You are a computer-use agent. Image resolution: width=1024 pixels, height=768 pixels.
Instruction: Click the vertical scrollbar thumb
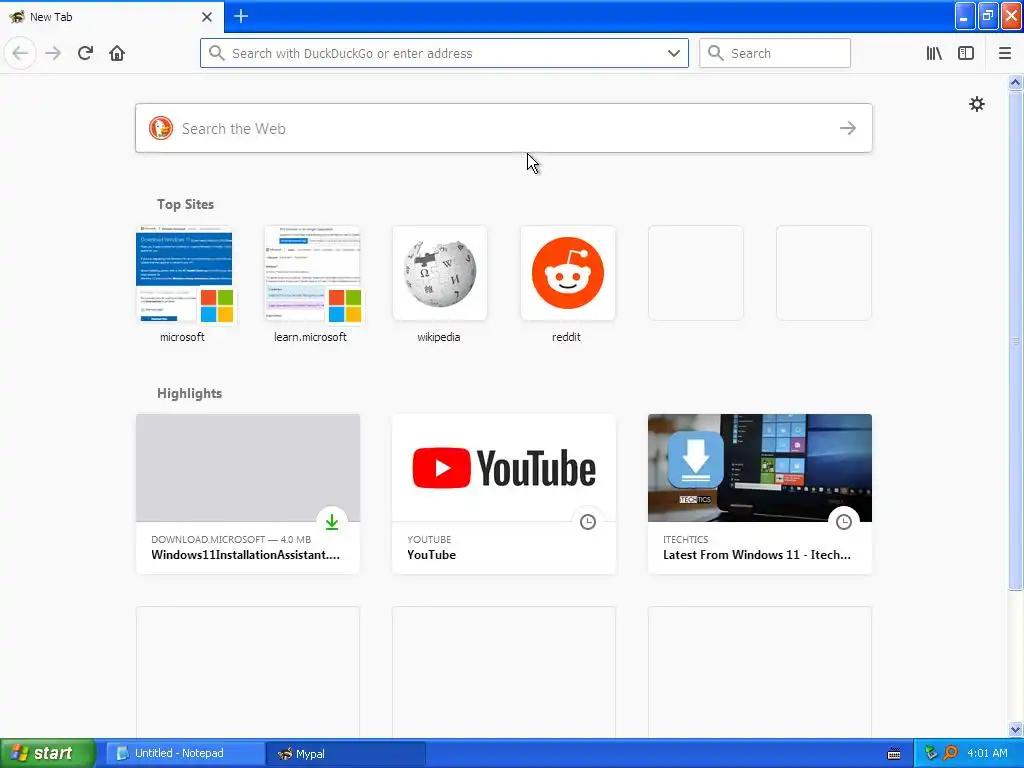1015,340
